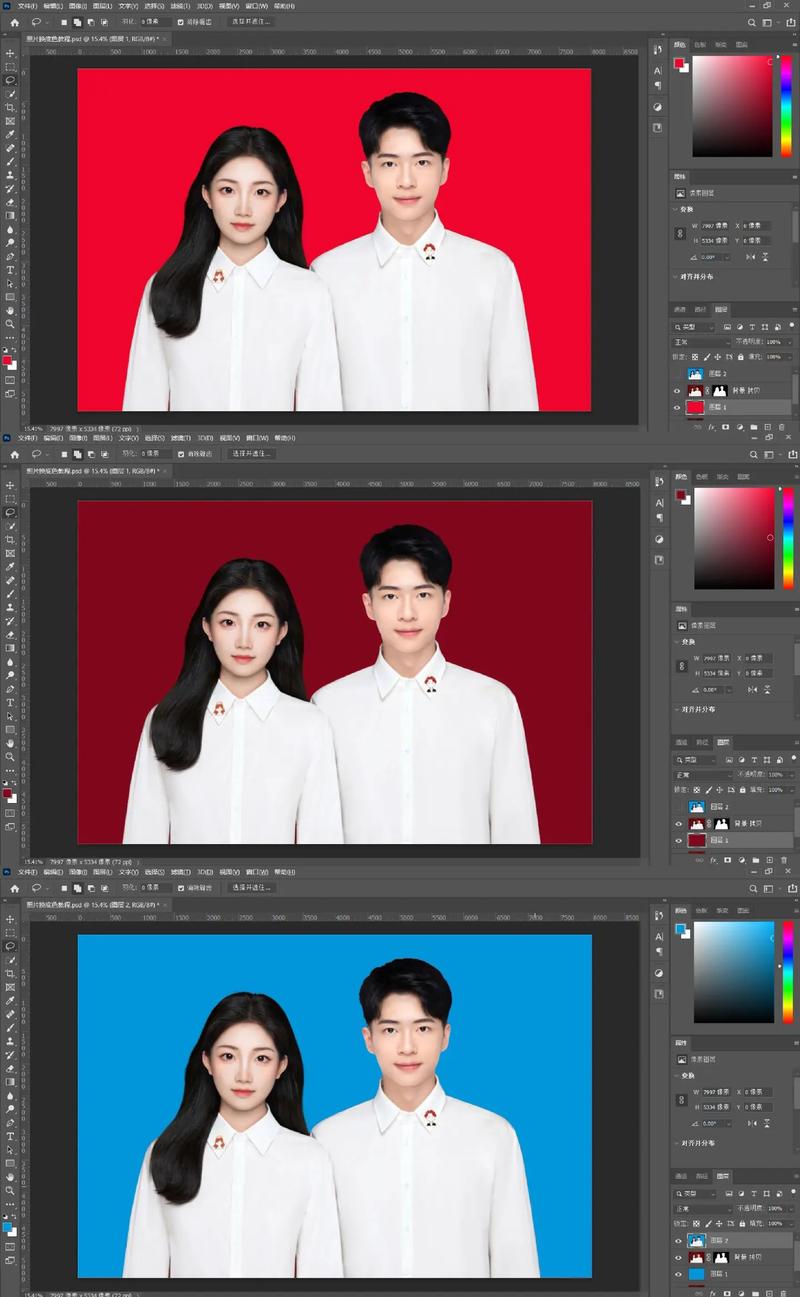Click the Zoom tool in the top window's toolbar
The height and width of the screenshot is (1297, 800).
(x=10, y=324)
